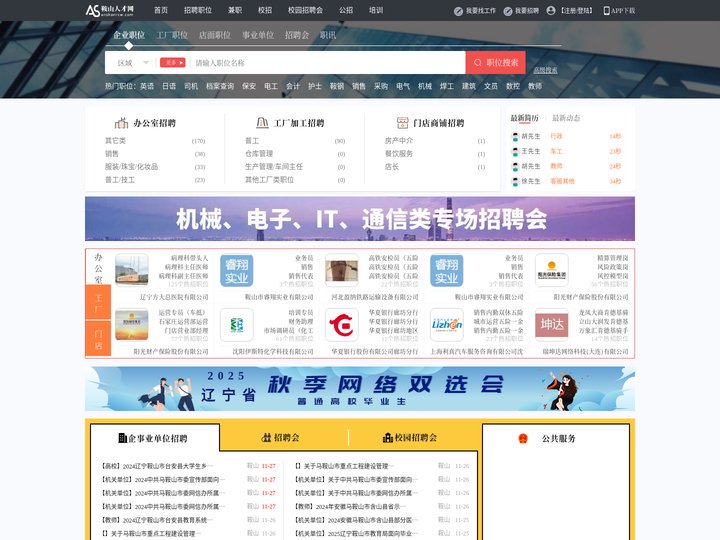Image resolution: width=720 pixels, height=540 pixels.
Task: Click hot position keyword 档案查询
Action: pyautogui.click(x=220, y=86)
